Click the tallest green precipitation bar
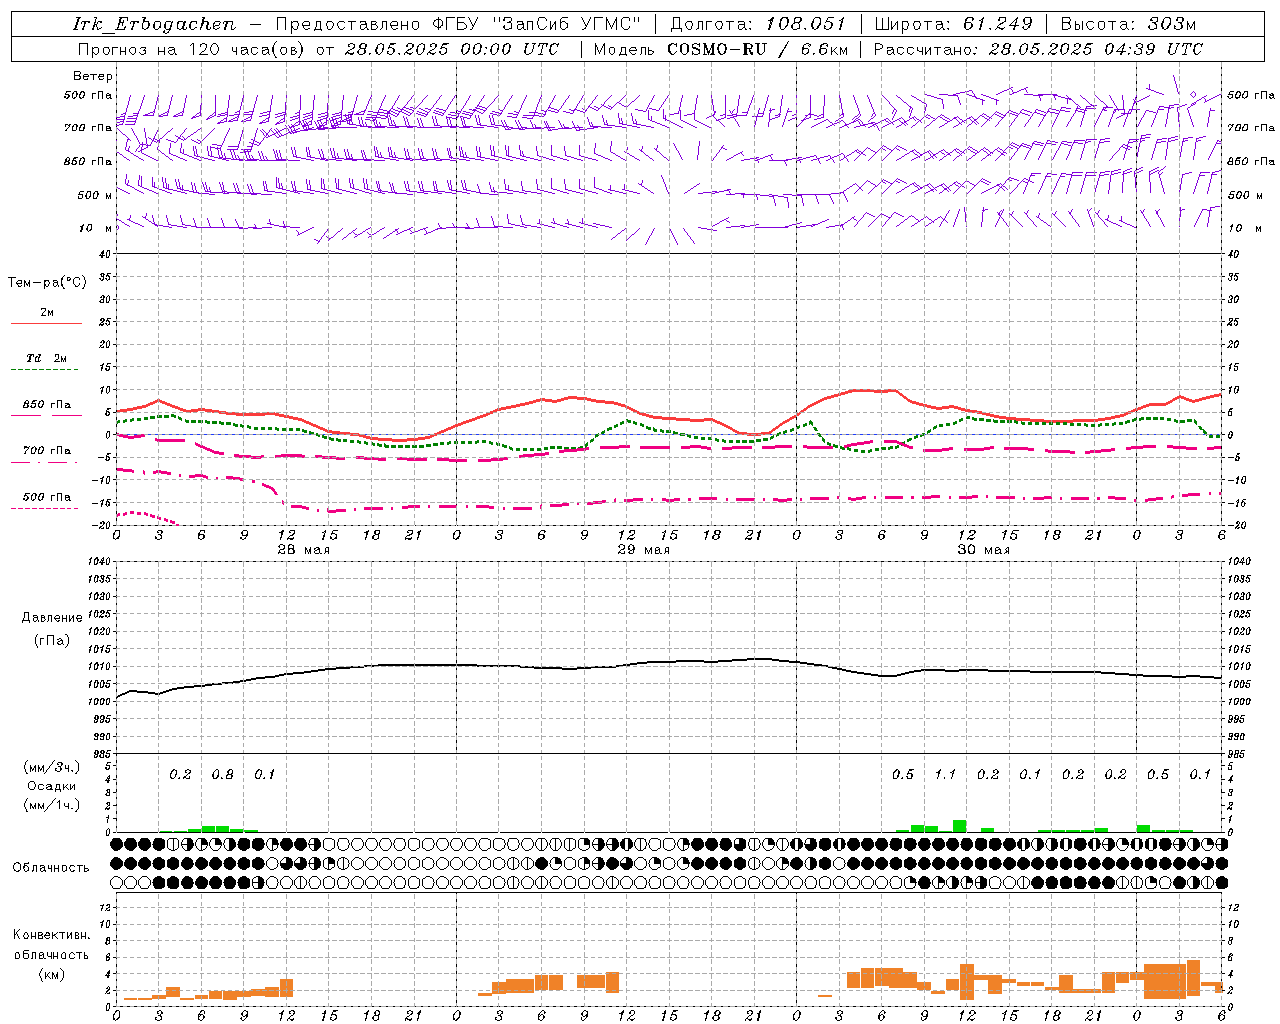The image size is (1280, 1024). click(x=959, y=826)
